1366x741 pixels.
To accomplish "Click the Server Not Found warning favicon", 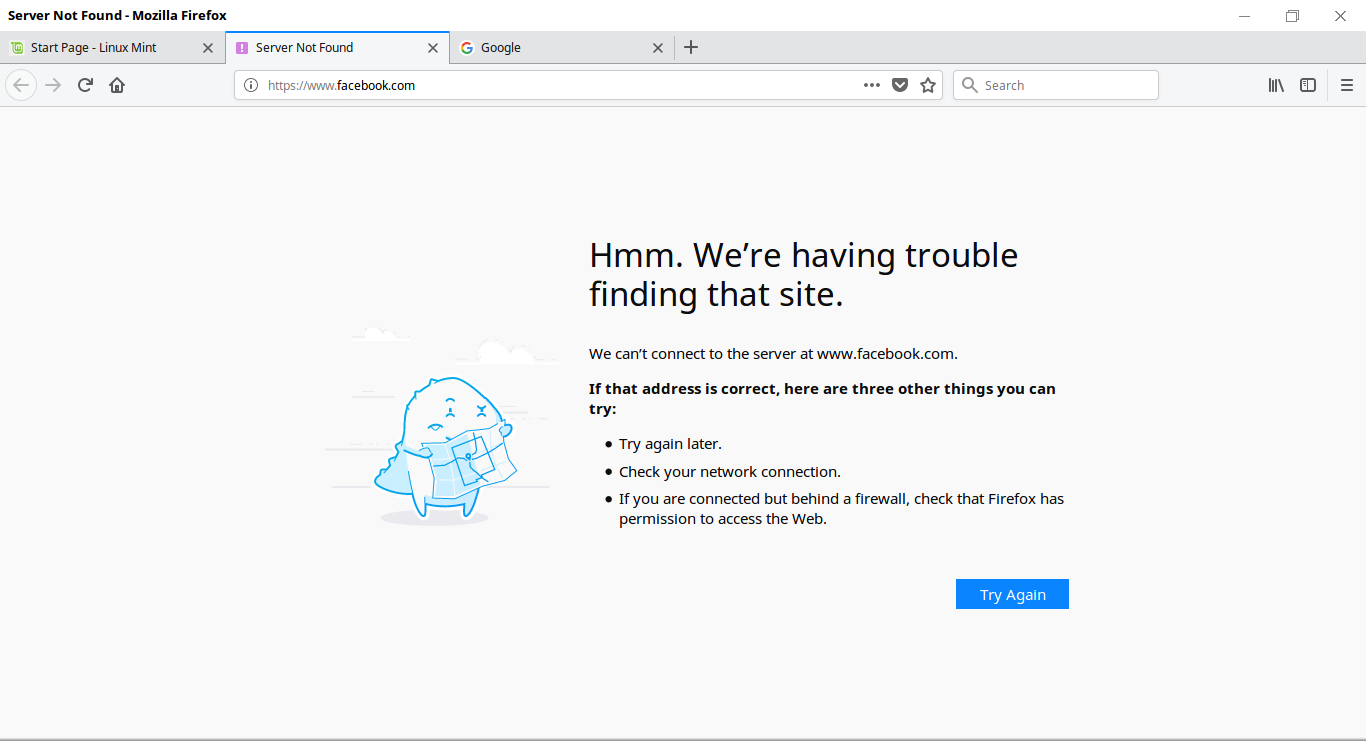I will tap(242, 47).
